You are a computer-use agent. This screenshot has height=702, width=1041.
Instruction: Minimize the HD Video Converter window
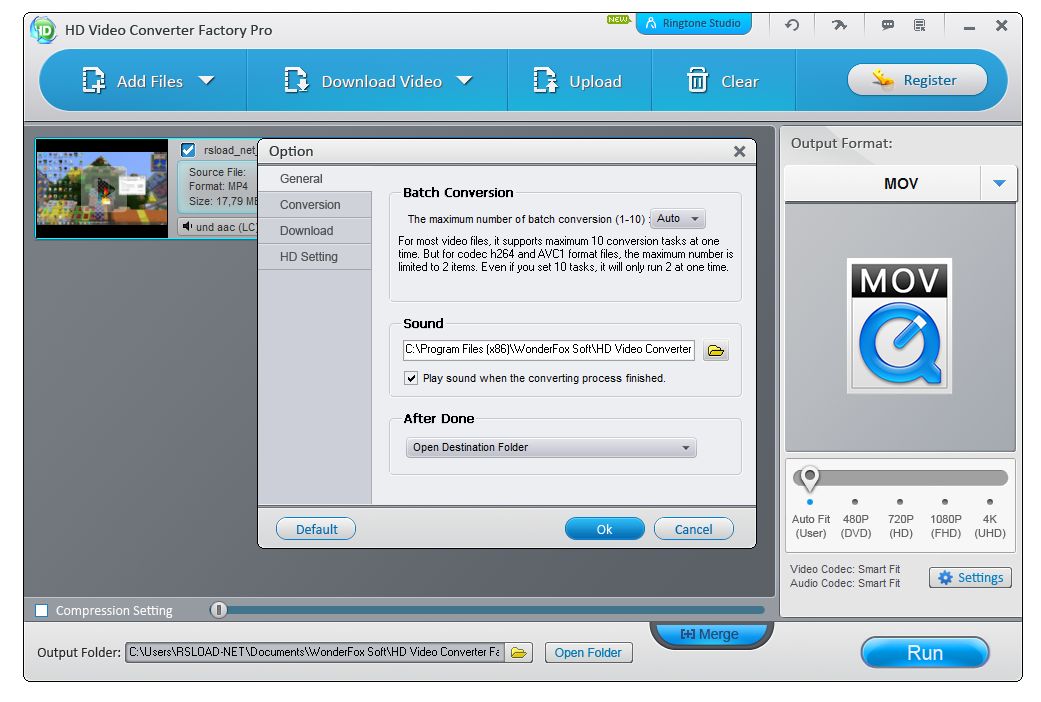969,27
